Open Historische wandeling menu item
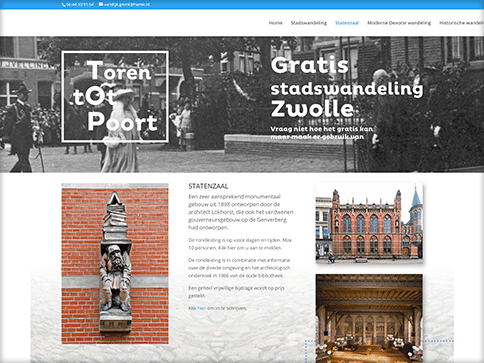 (x=462, y=23)
